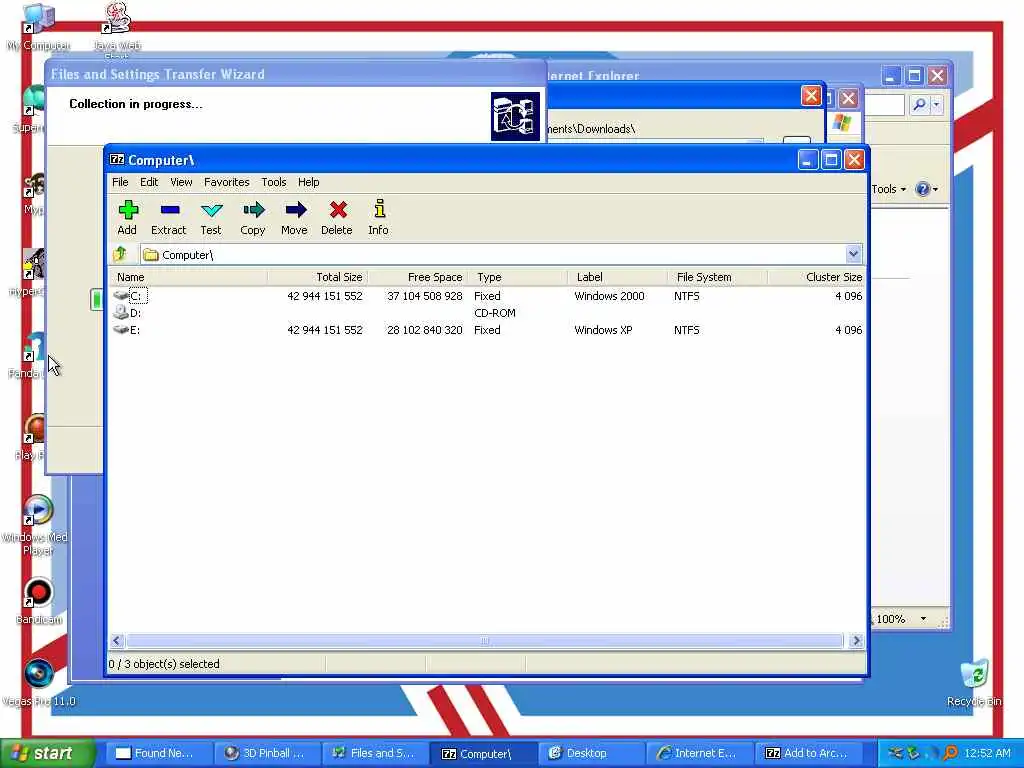Click the Windows 2000 label cell
This screenshot has width=1024, height=768.
click(x=609, y=296)
